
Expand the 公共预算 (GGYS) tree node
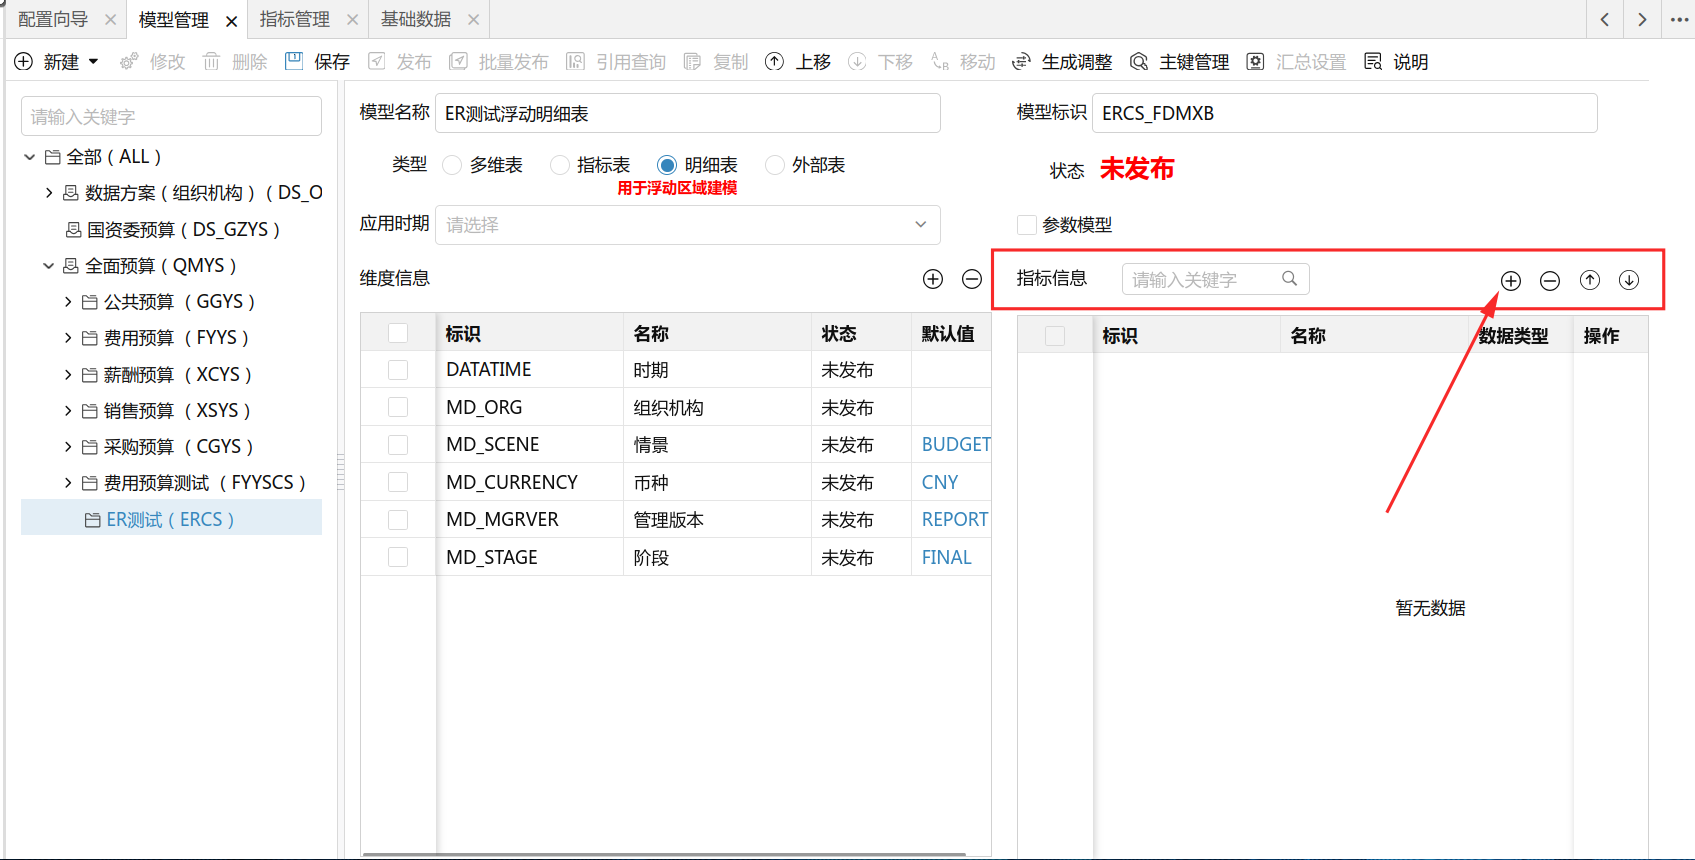[68, 302]
